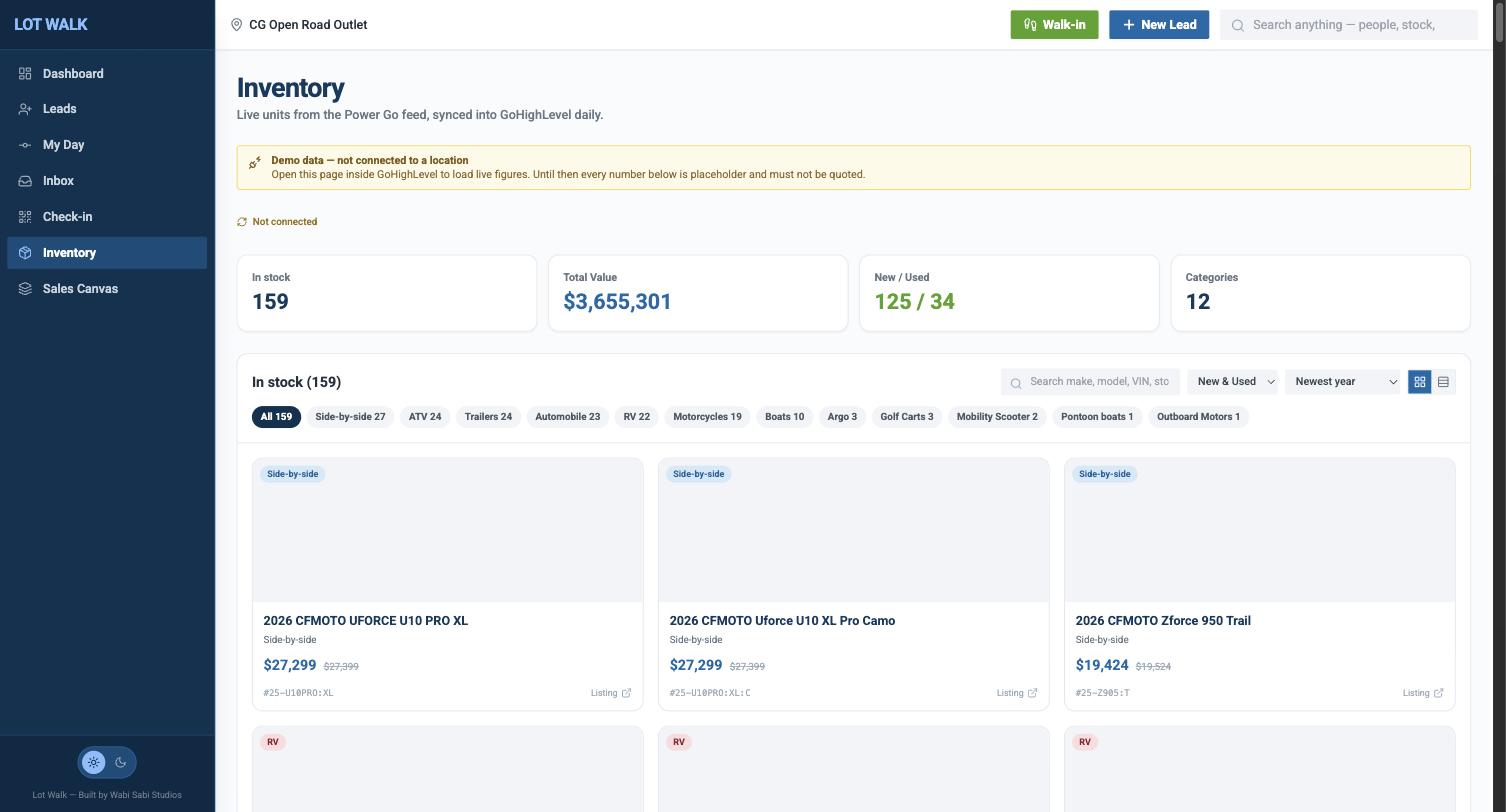1506x812 pixels.
Task: Click stock number #25-Z905:T
Action: tap(1103, 693)
